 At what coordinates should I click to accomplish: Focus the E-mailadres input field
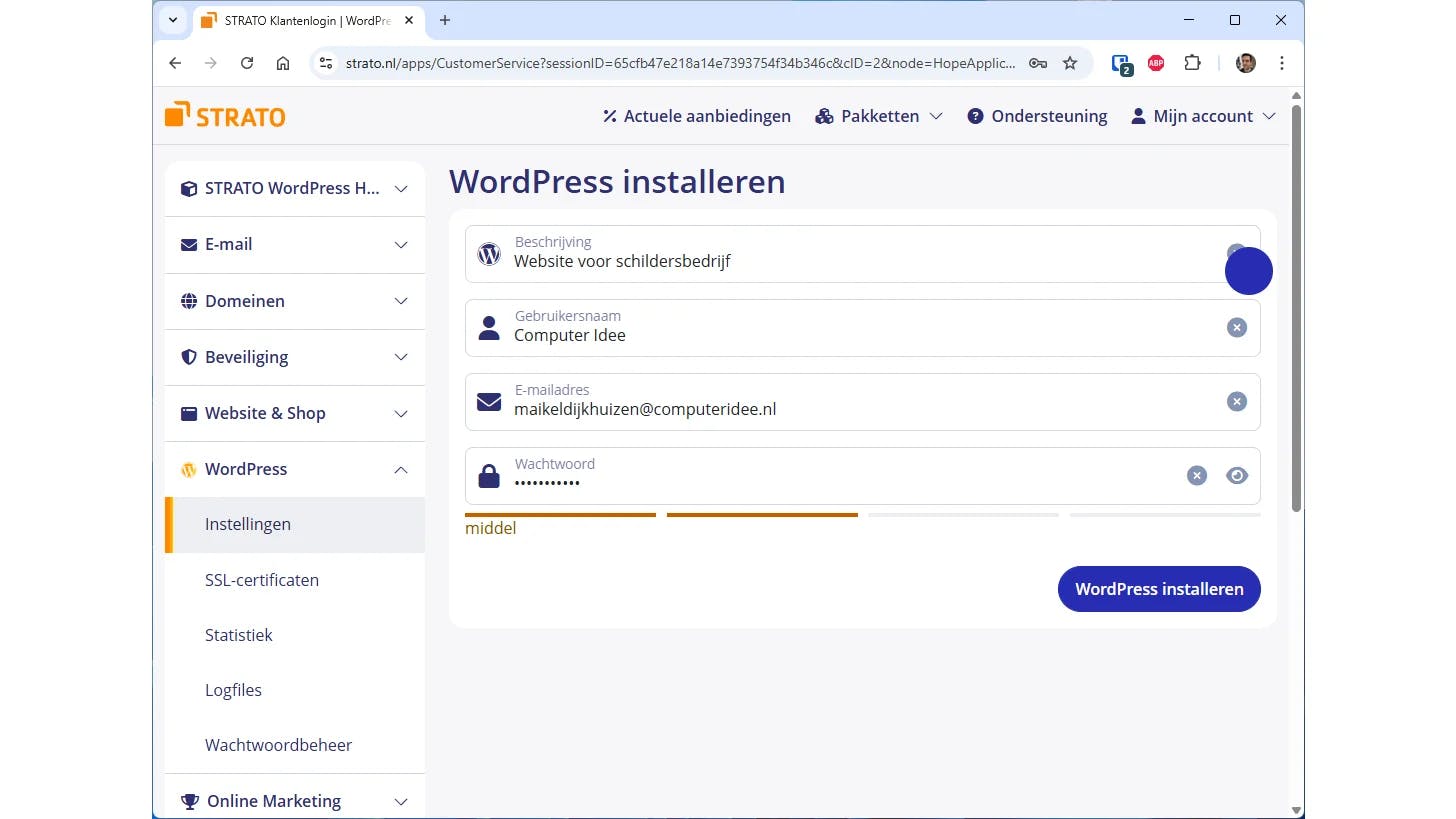pos(862,402)
